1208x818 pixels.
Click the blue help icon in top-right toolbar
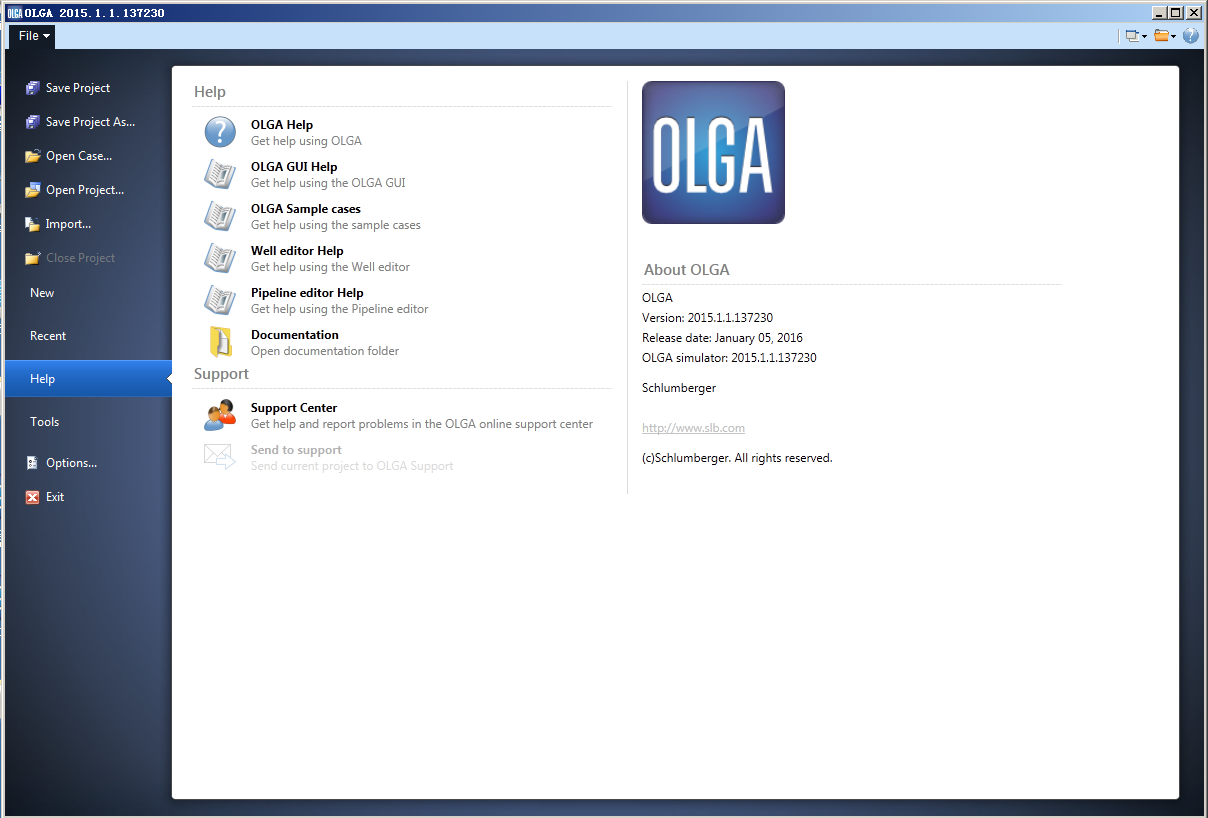(x=1190, y=36)
